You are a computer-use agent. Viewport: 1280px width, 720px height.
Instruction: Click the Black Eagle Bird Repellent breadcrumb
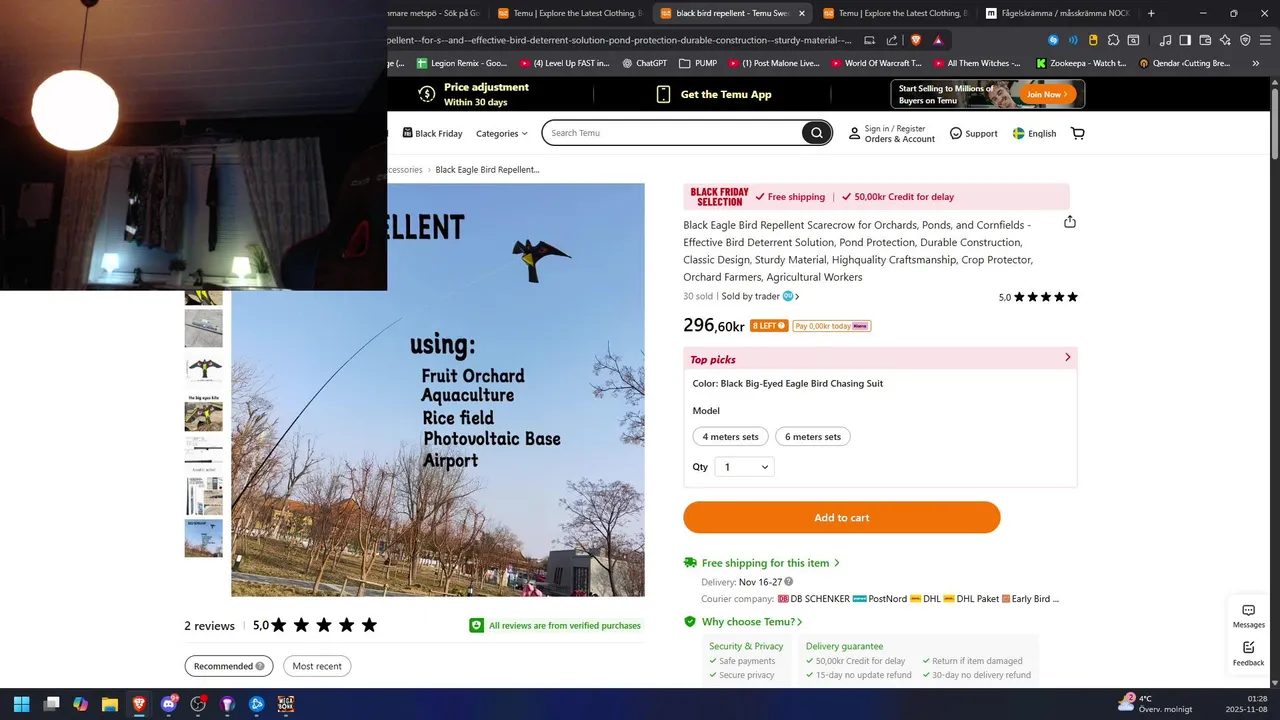point(487,170)
